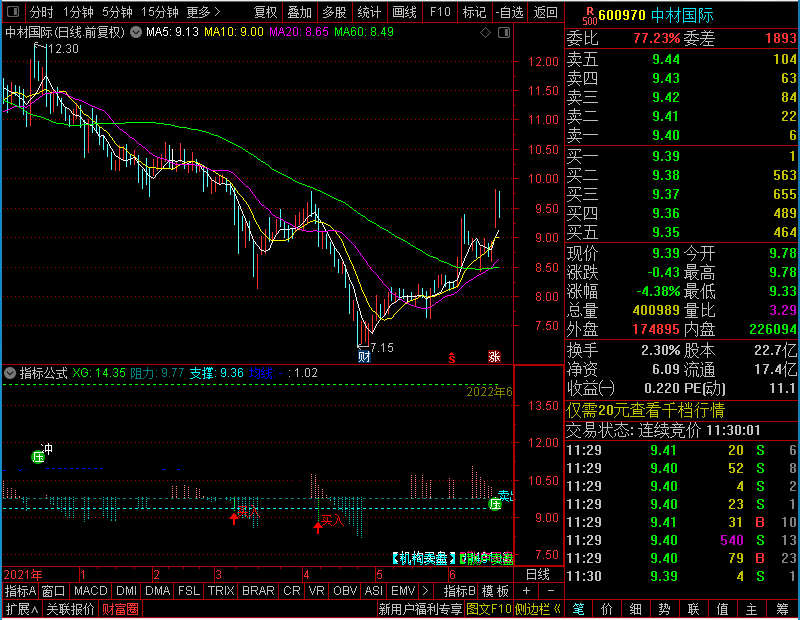Click the 财 marker below the chart low
800x620 pixels.
point(364,356)
